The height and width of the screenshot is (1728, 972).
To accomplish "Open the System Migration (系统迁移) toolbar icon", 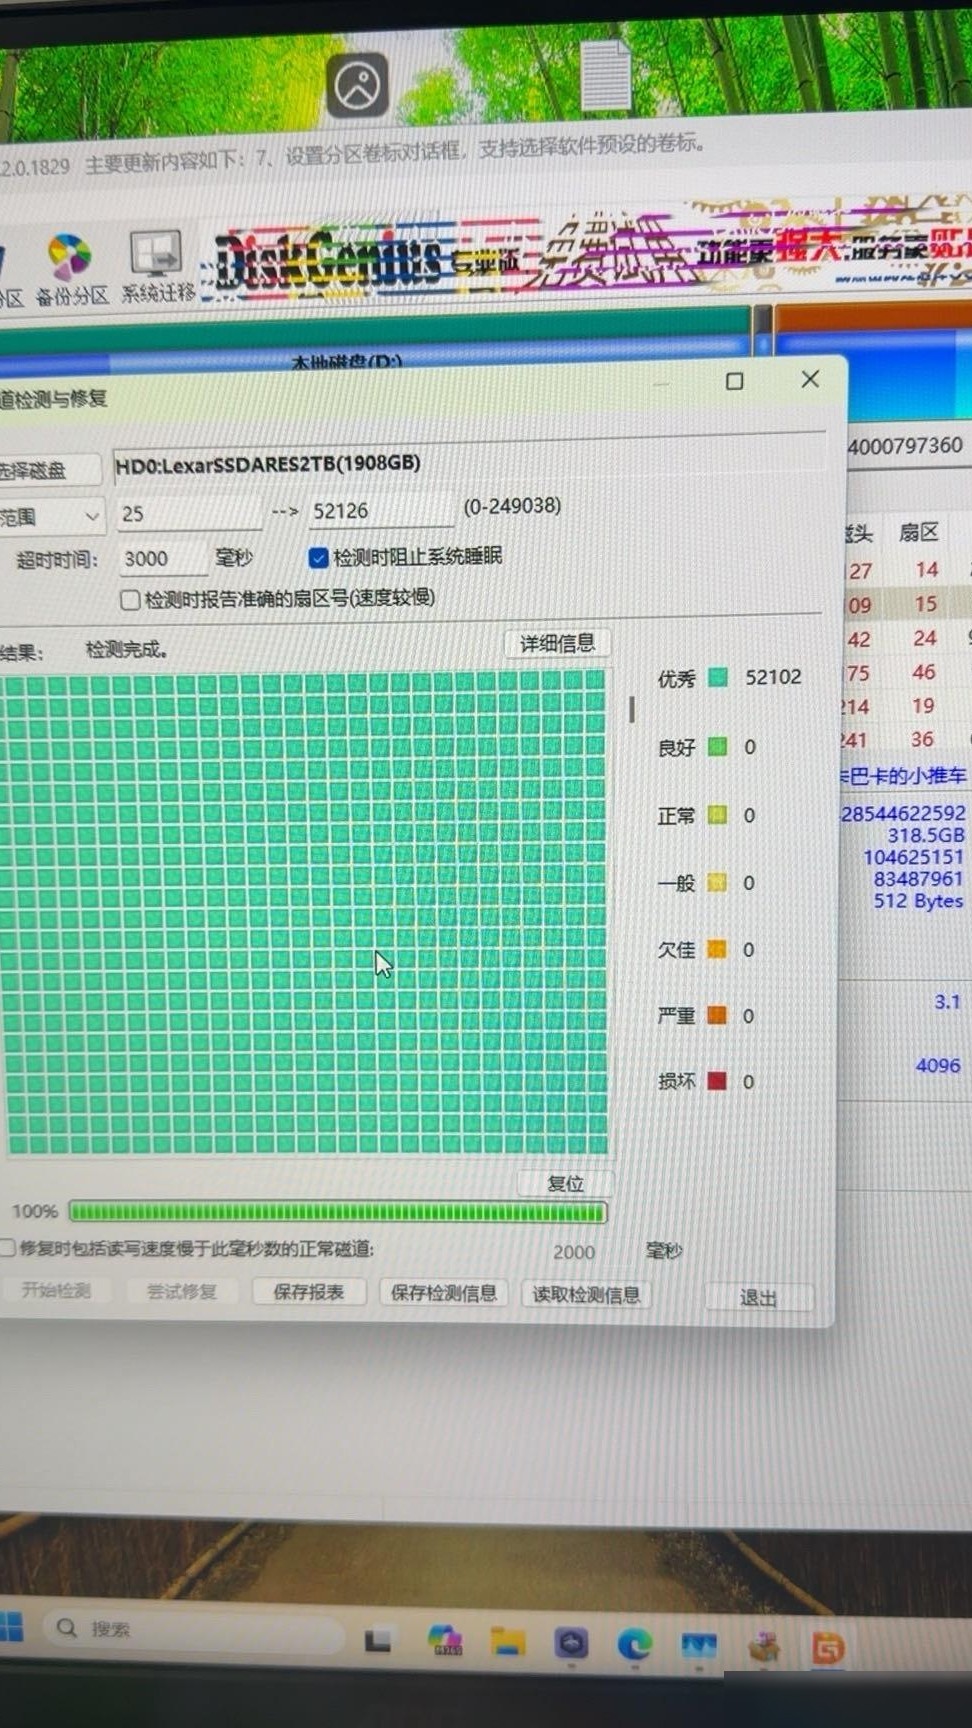I will point(157,265).
